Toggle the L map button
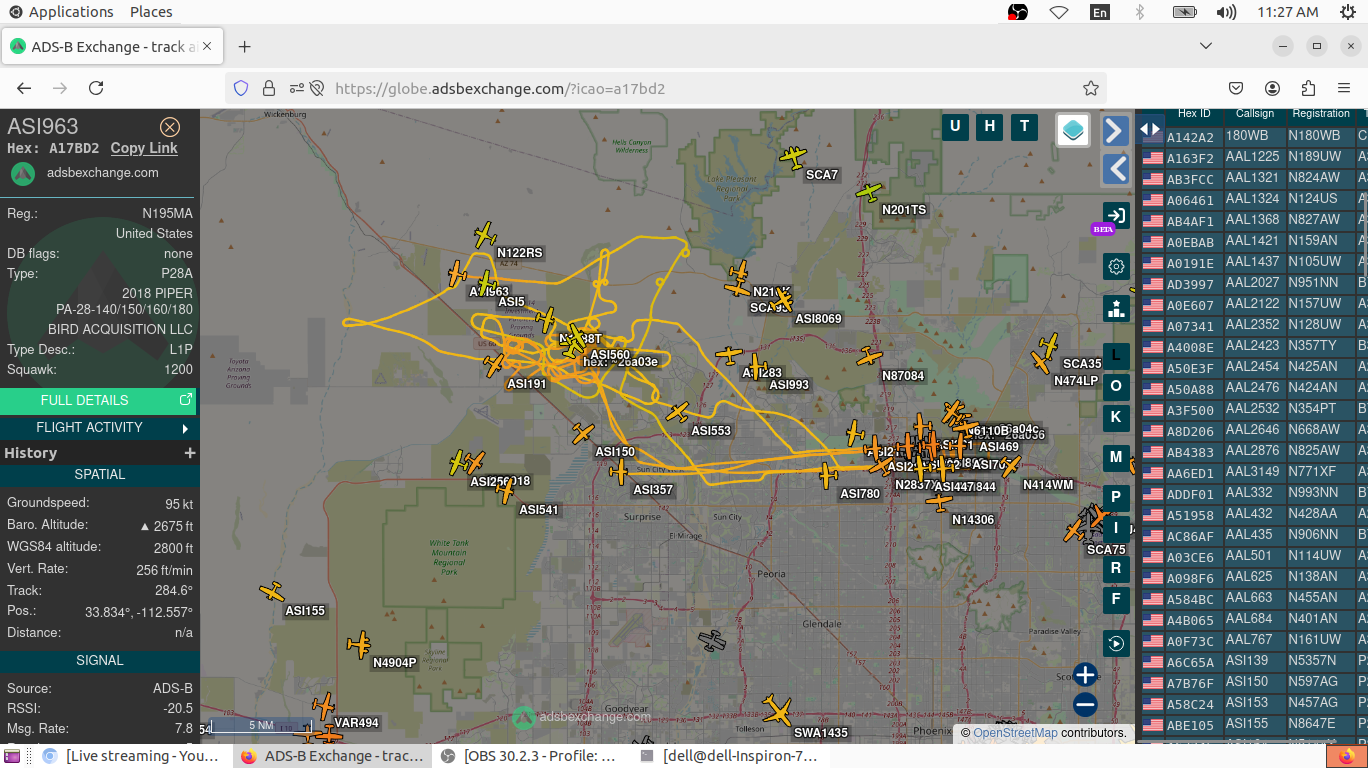 (1116, 355)
